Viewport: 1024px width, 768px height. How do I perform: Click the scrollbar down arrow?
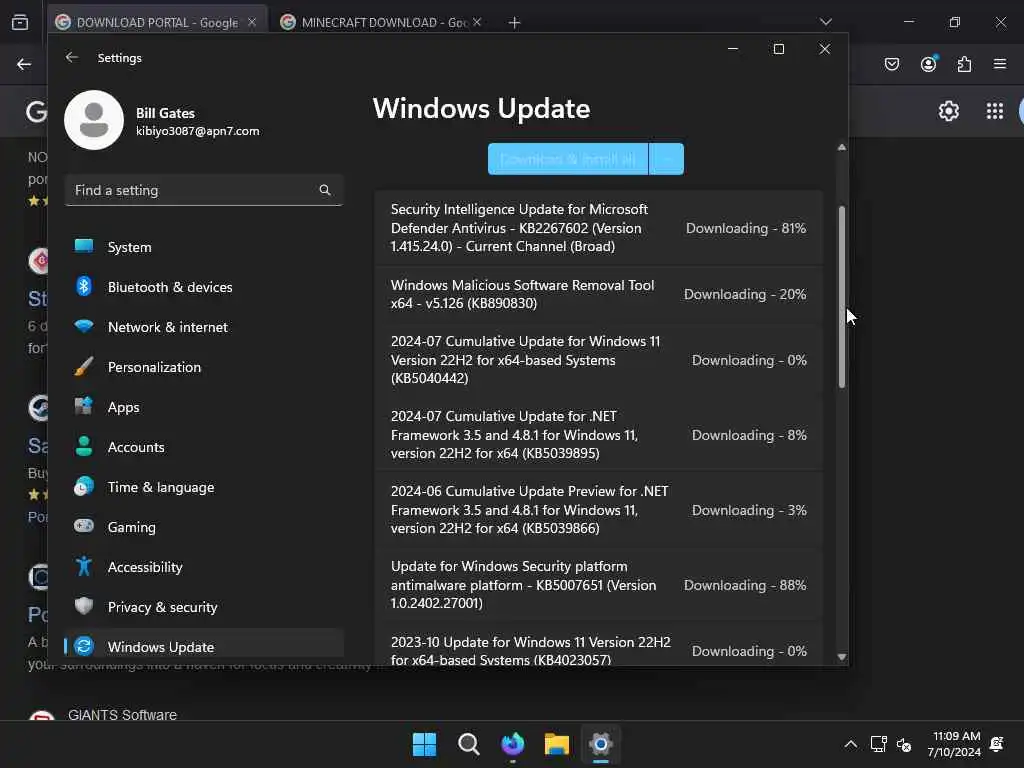(x=842, y=657)
